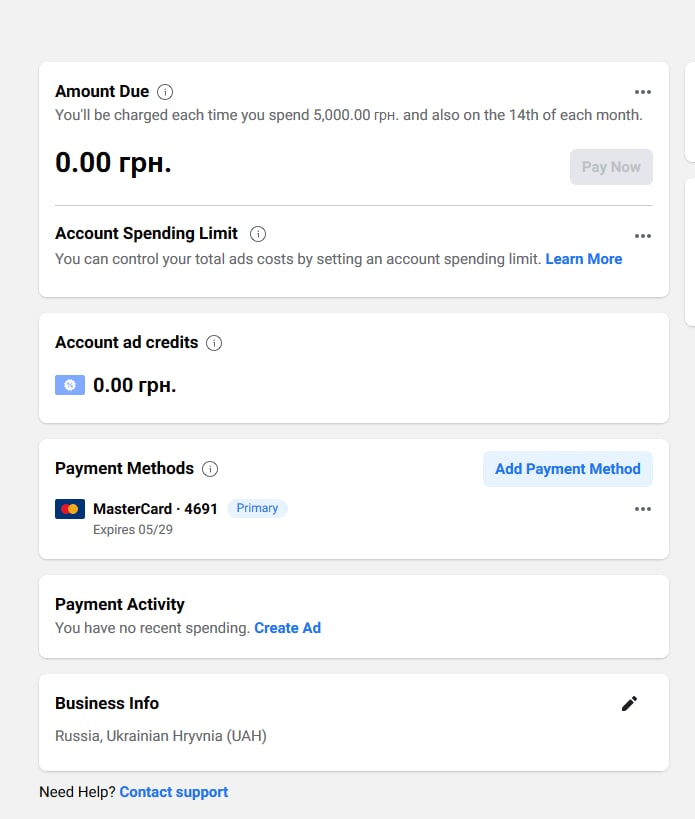
Task: Click the ad credits coupon icon
Action: (x=70, y=385)
